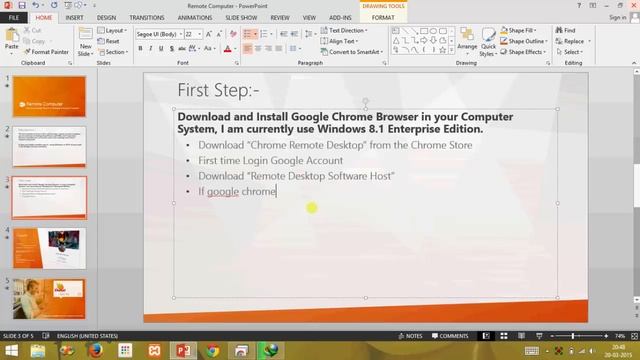Click Convert to SmartArt
This screenshot has height=360, width=640.
click(352, 52)
